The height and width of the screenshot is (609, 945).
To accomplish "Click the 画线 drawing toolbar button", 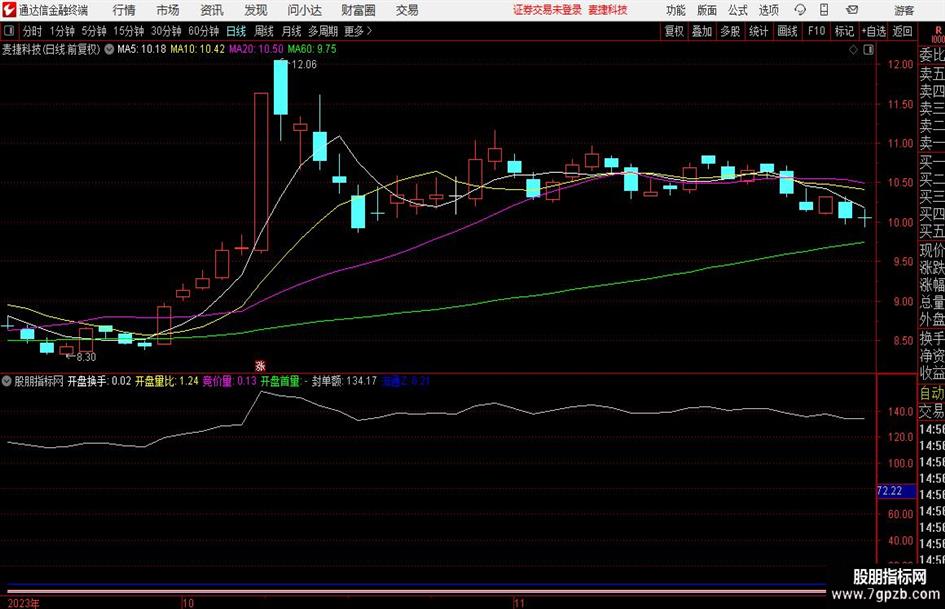I will pos(787,31).
